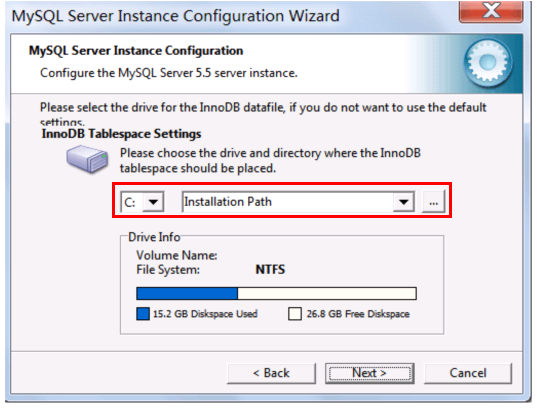The width and height of the screenshot is (537, 408).
Task: Click the blue Diskspace Used legend swatch
Action: point(143,314)
